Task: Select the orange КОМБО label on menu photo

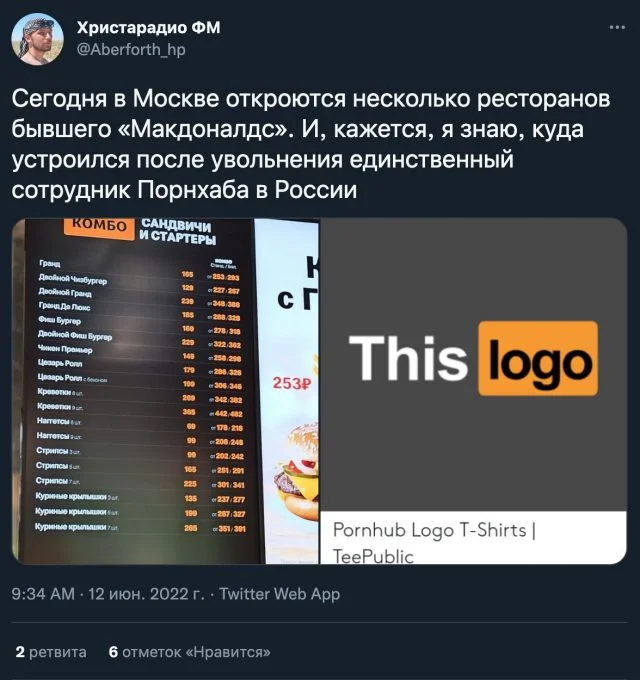Action: [99, 226]
